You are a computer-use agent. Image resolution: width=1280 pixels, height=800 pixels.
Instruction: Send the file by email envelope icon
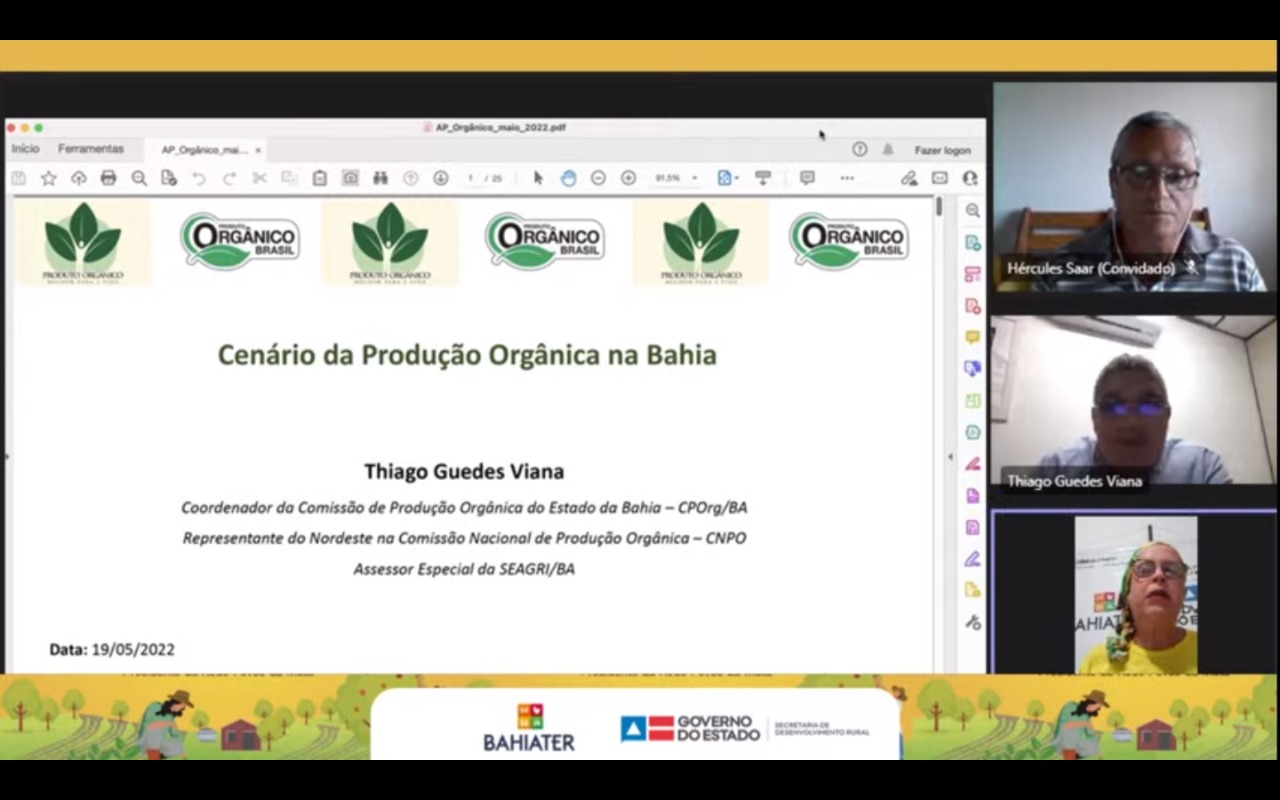click(939, 178)
